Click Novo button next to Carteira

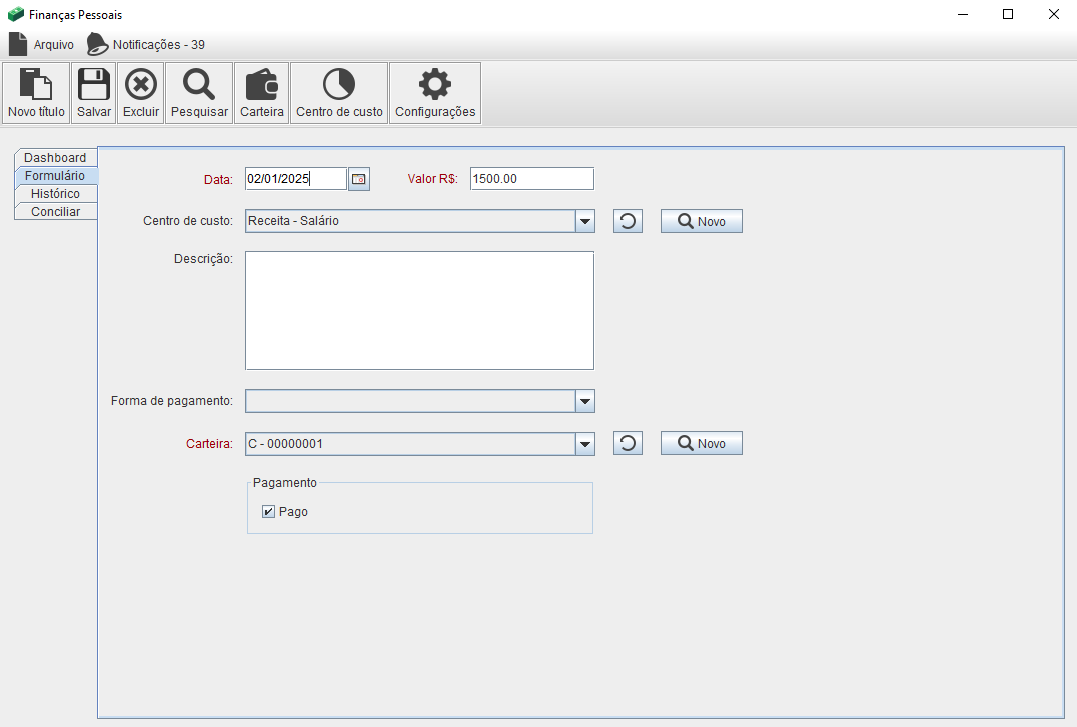point(701,443)
